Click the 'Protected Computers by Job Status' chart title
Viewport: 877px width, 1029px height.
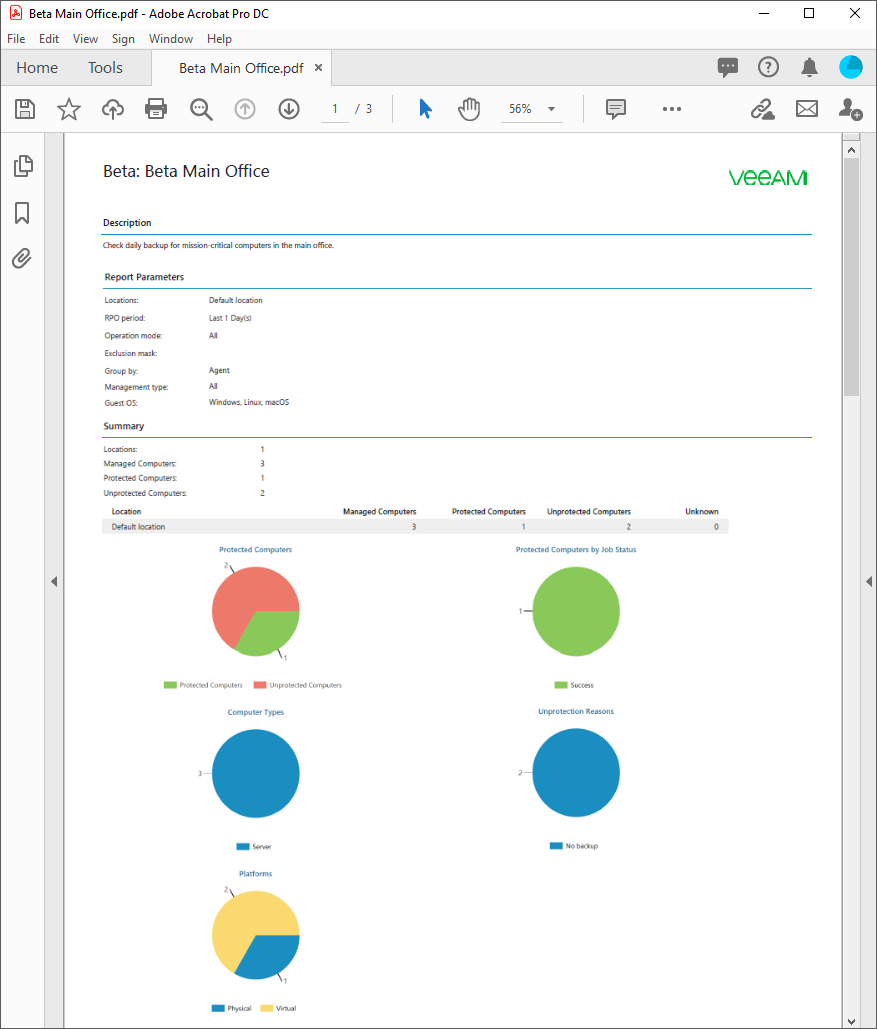click(x=576, y=549)
